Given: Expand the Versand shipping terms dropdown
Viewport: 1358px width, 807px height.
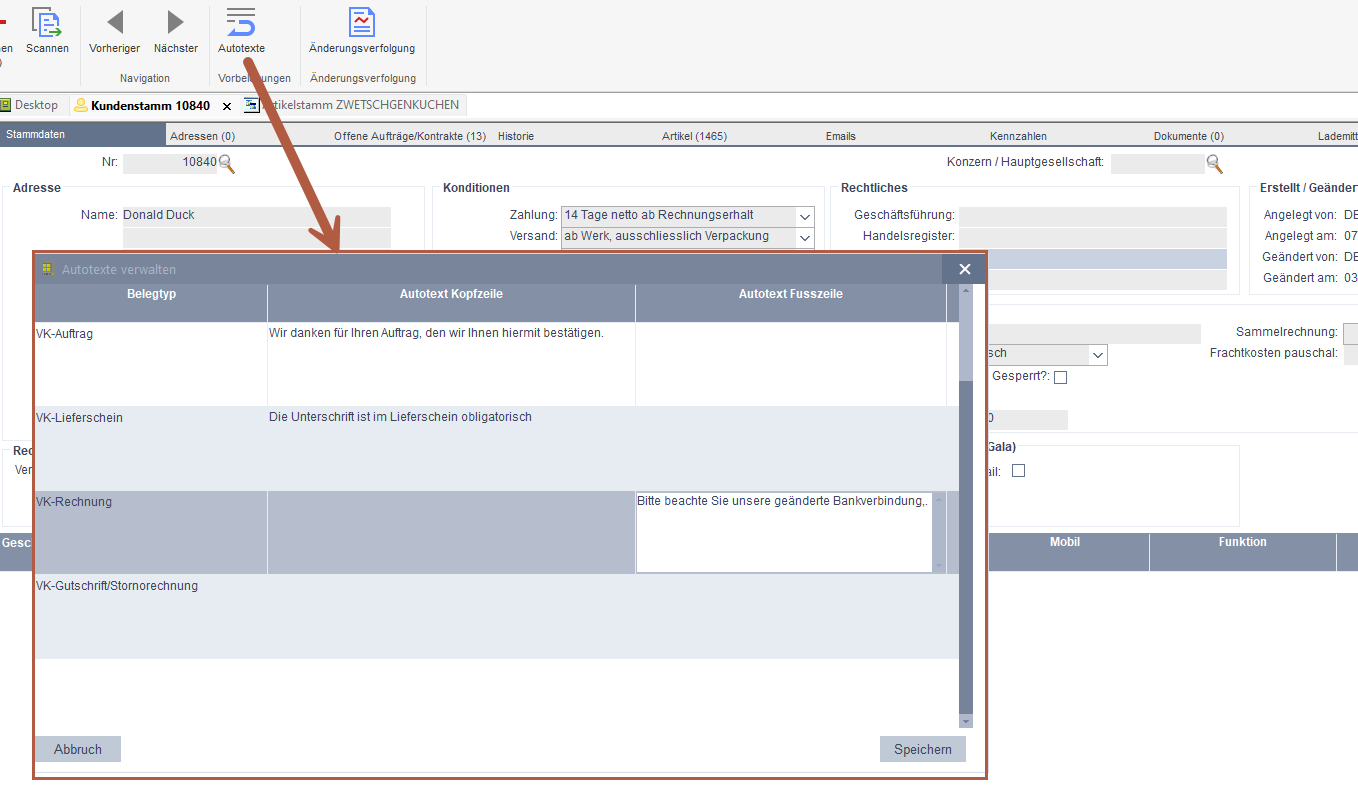Looking at the screenshot, I should (805, 237).
